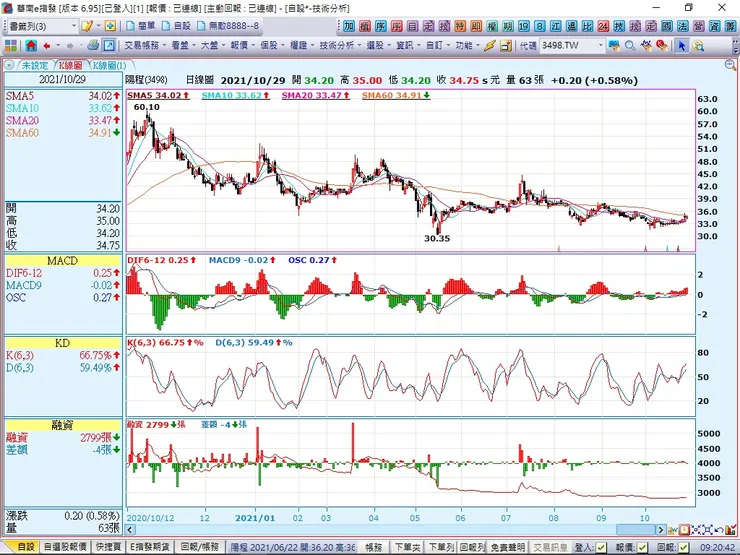Click the yellow KD indicator header

point(63,343)
